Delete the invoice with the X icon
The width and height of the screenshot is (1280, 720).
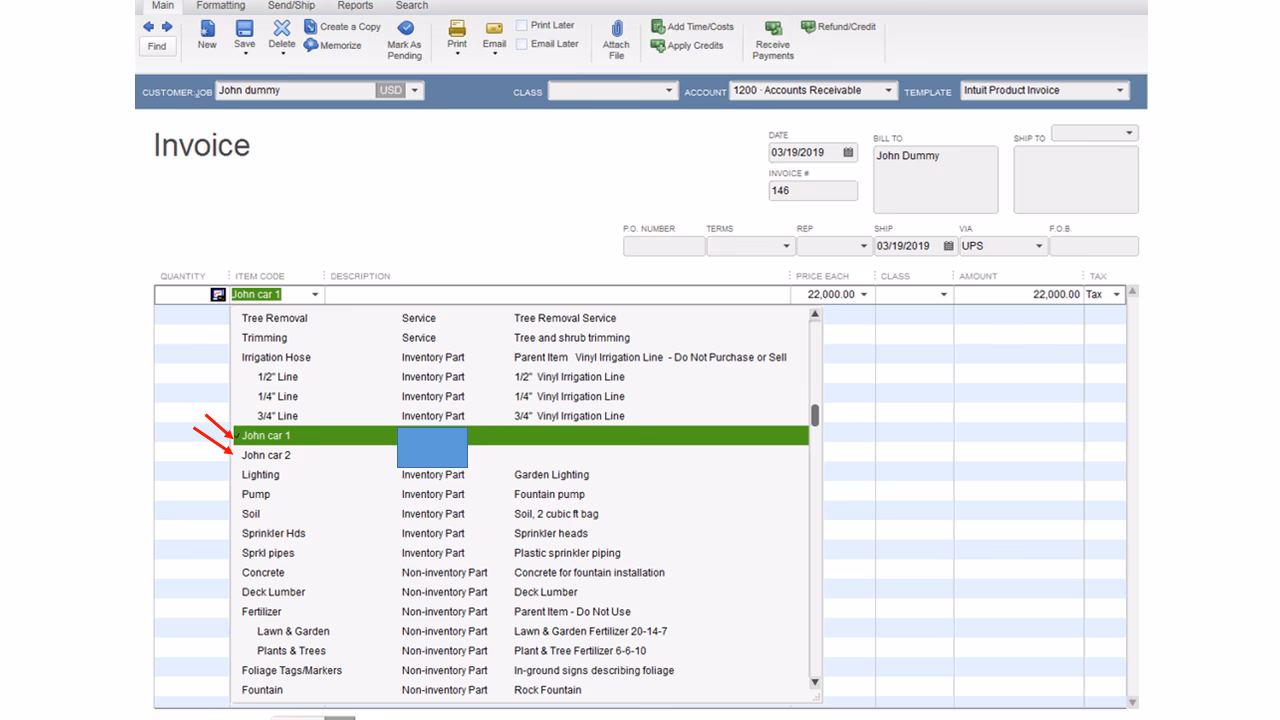(x=282, y=29)
